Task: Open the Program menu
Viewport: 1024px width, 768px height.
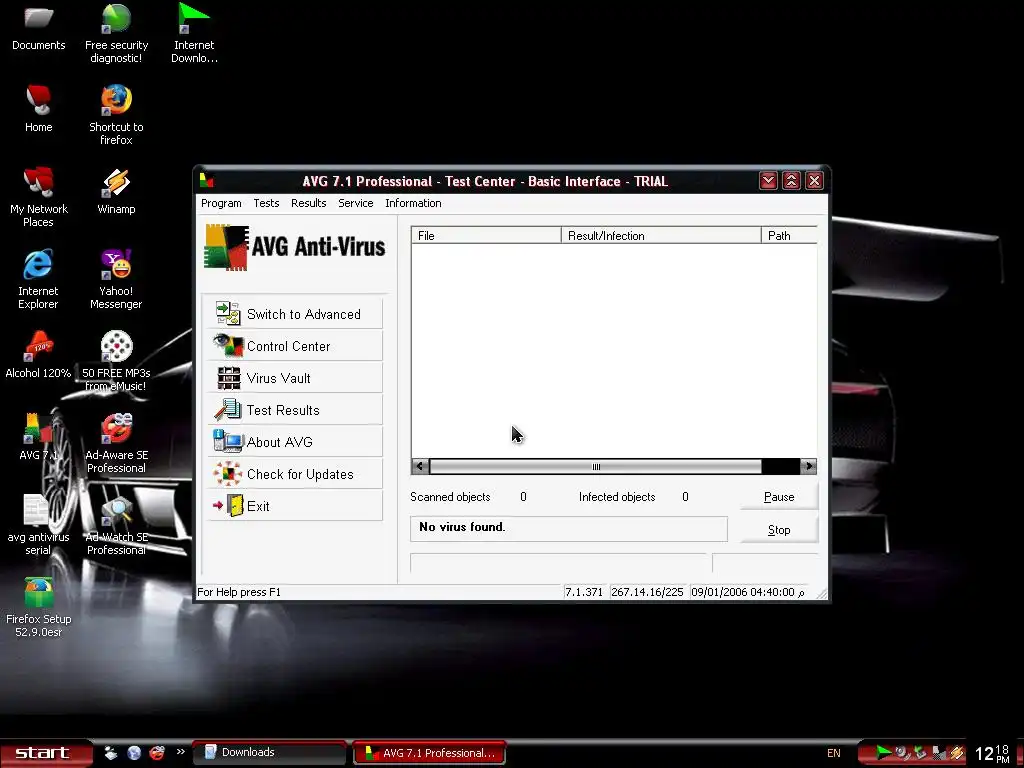Action: tap(221, 203)
